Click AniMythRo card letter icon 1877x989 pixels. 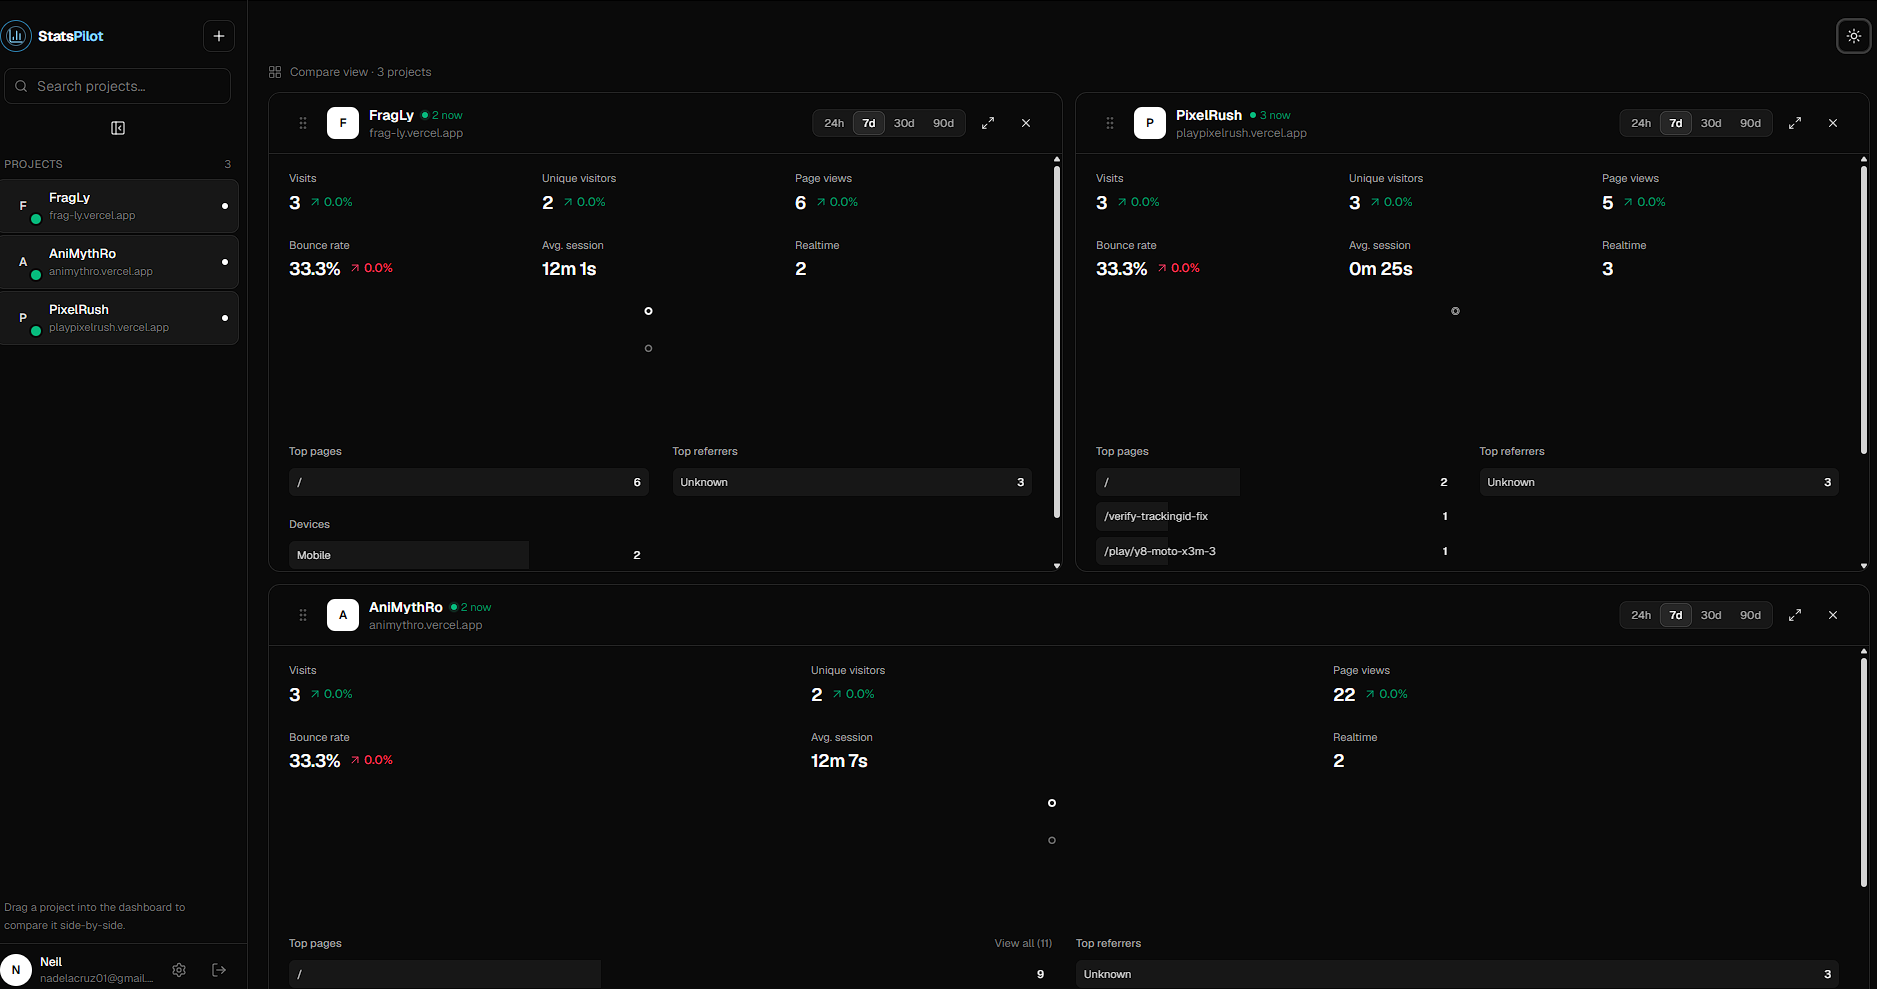coord(343,615)
